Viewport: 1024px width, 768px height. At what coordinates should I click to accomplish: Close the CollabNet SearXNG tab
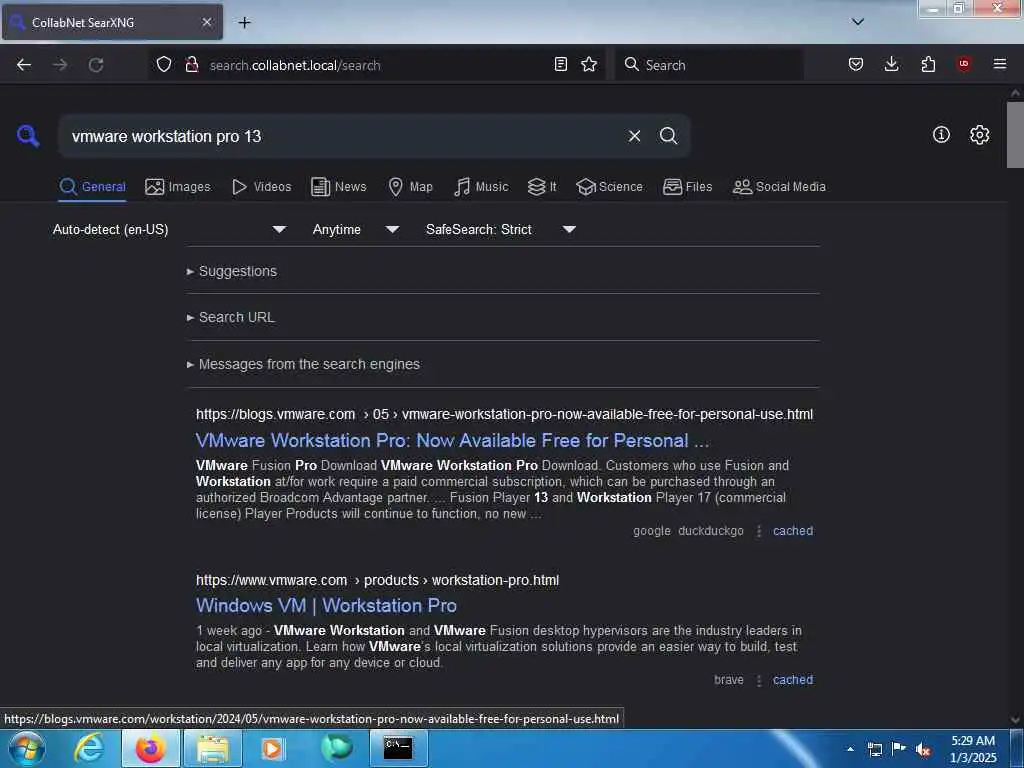click(207, 22)
